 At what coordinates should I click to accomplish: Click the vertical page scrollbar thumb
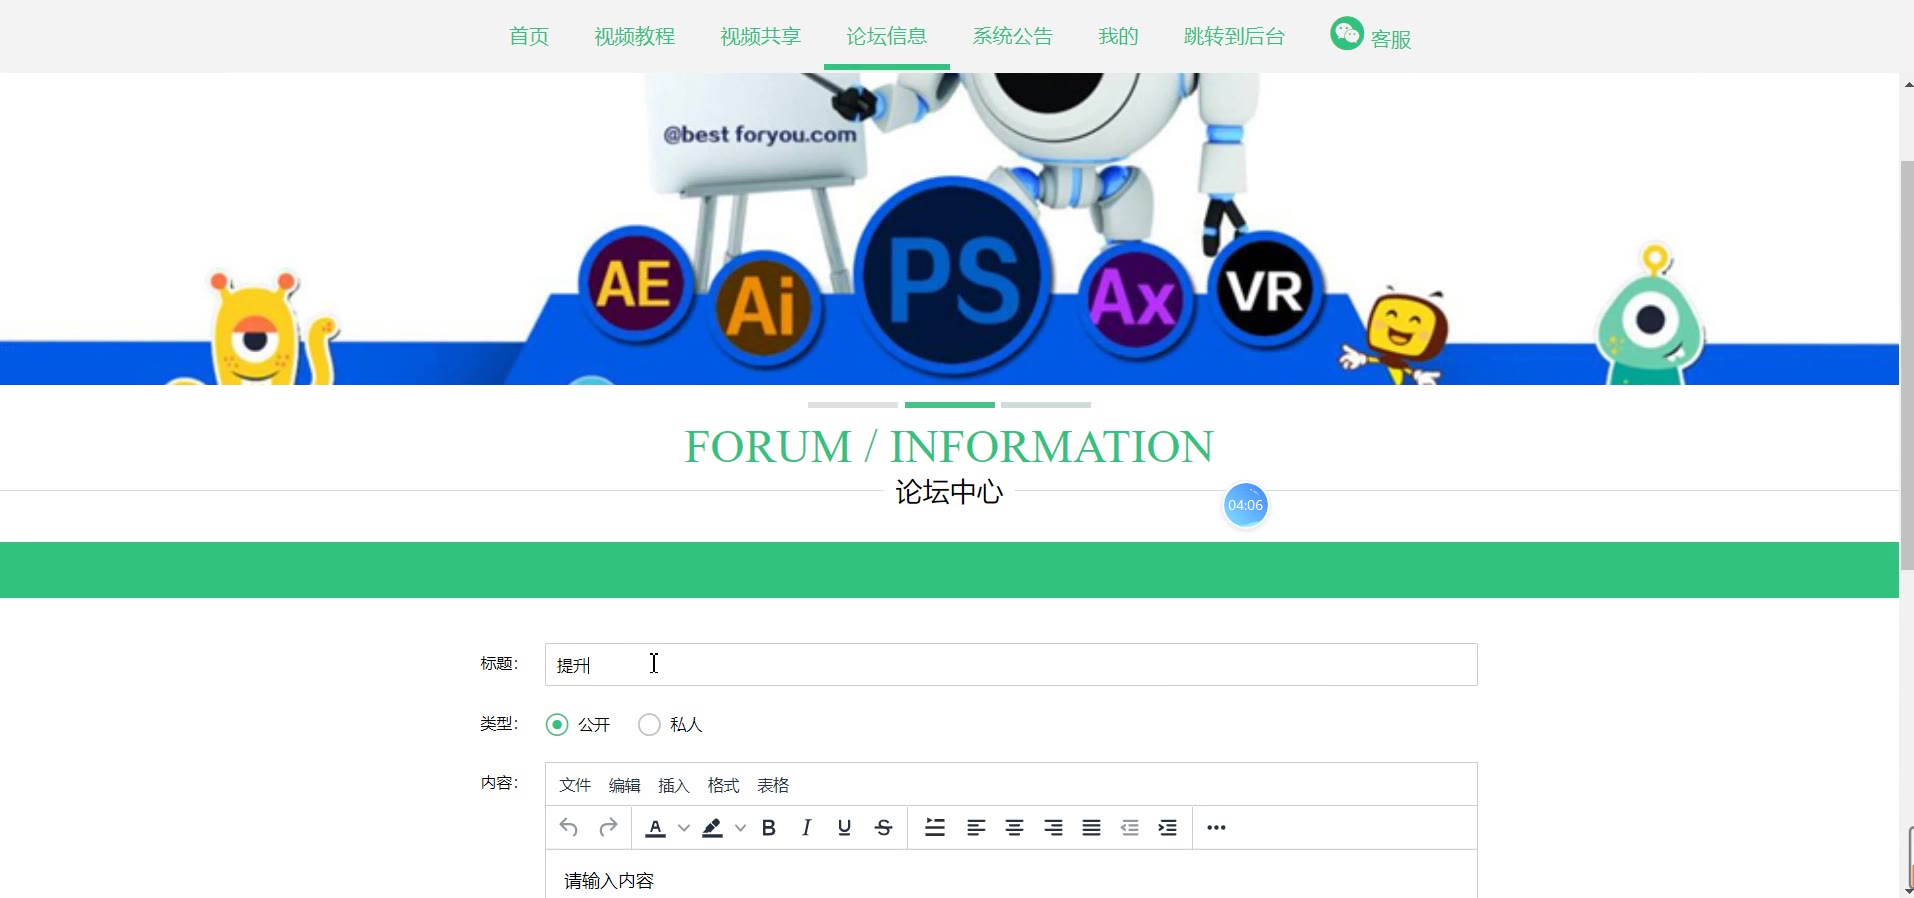point(1906,365)
